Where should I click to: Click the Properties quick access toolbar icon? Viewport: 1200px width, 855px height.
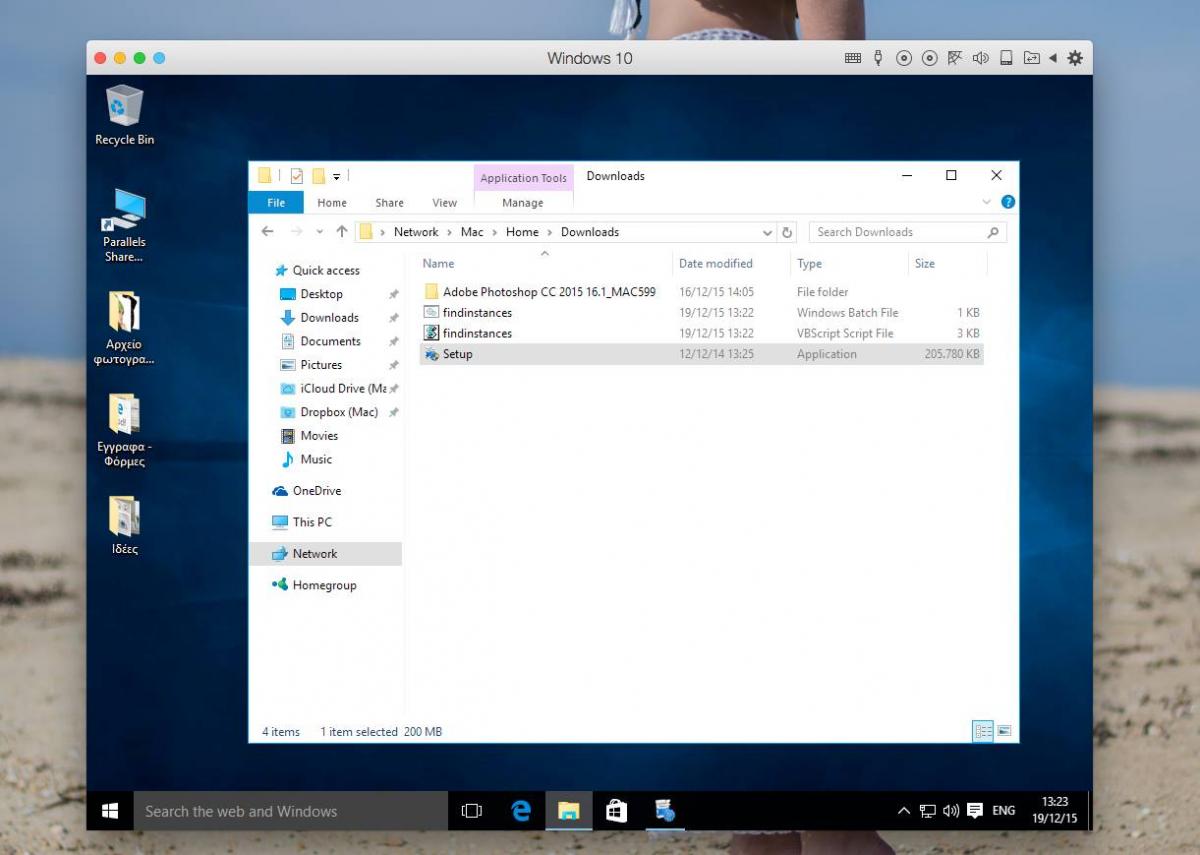point(297,176)
